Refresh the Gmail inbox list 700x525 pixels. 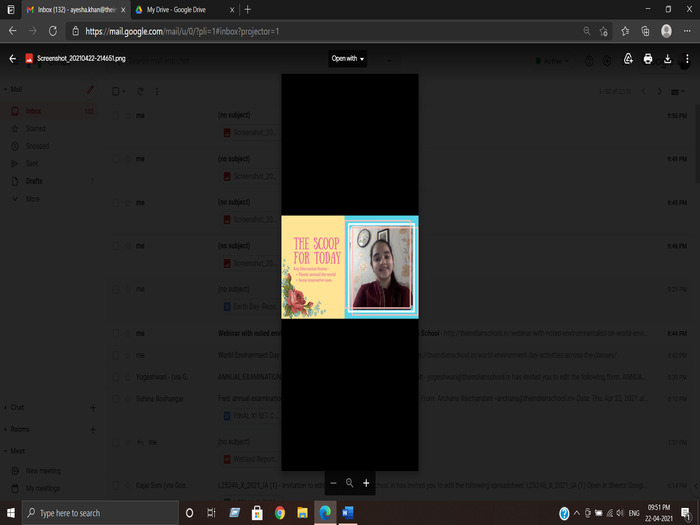[x=140, y=92]
